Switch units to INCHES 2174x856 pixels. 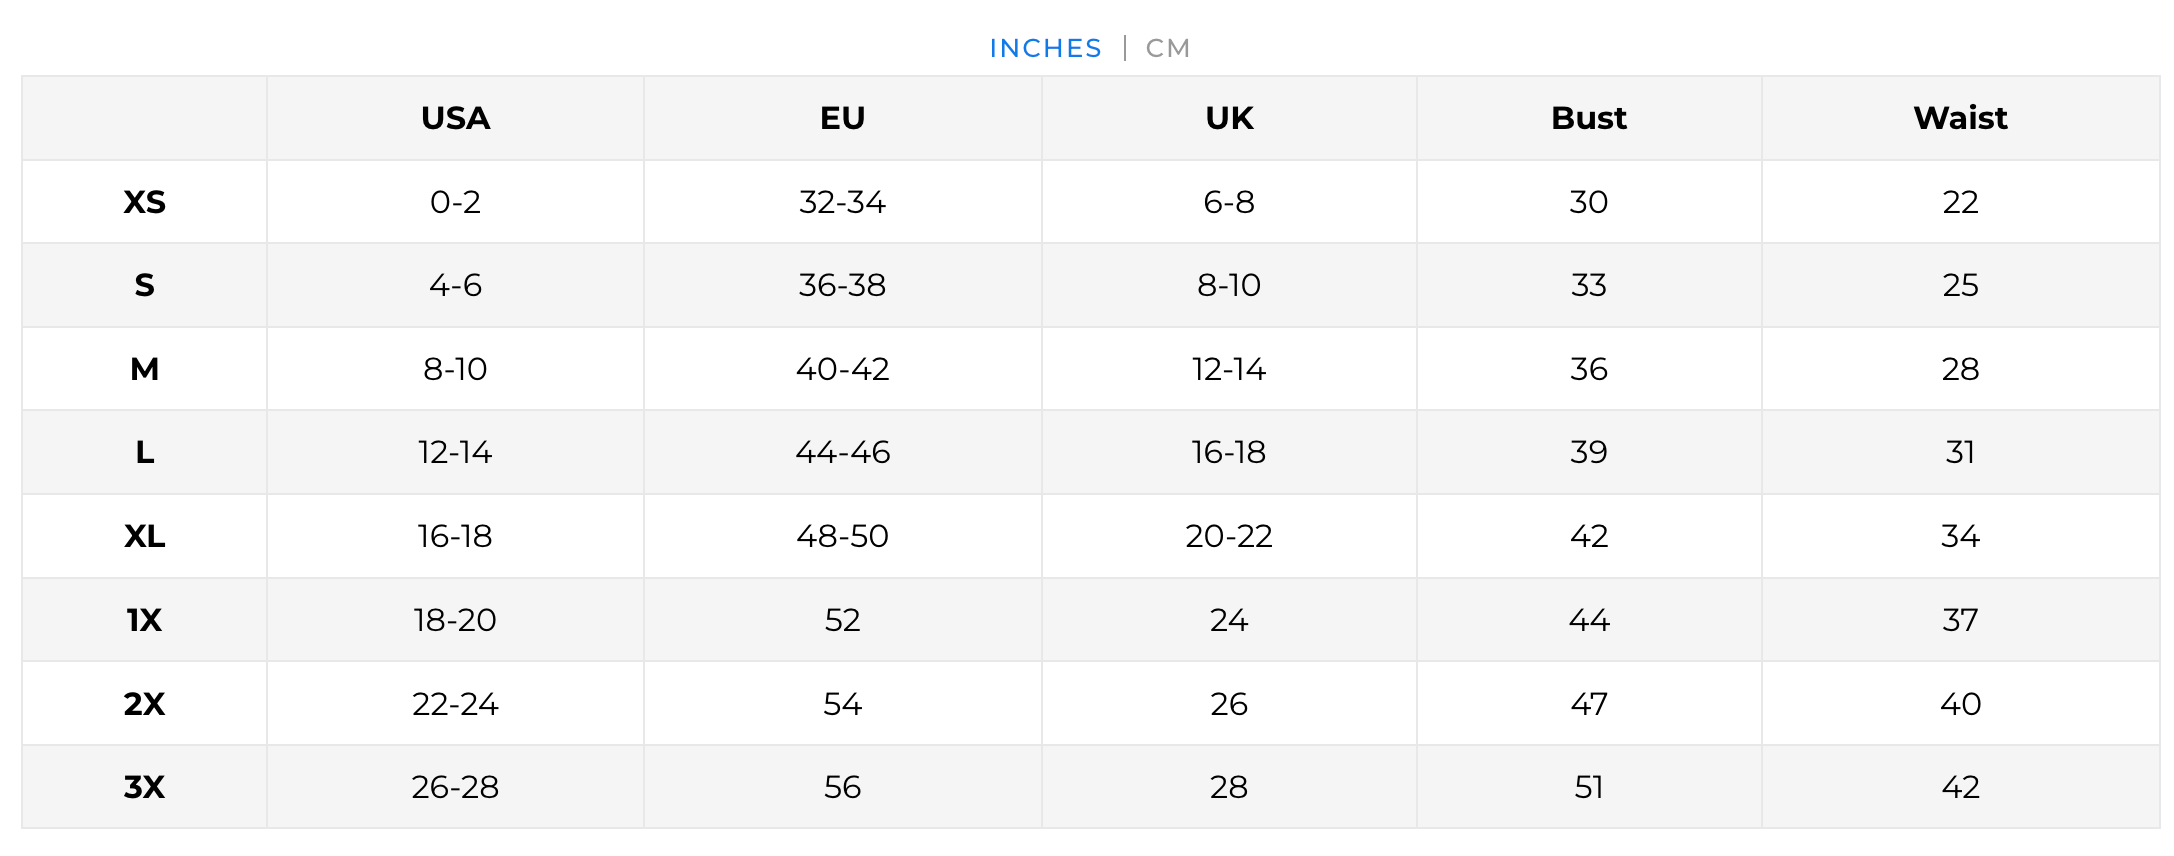1045,48
